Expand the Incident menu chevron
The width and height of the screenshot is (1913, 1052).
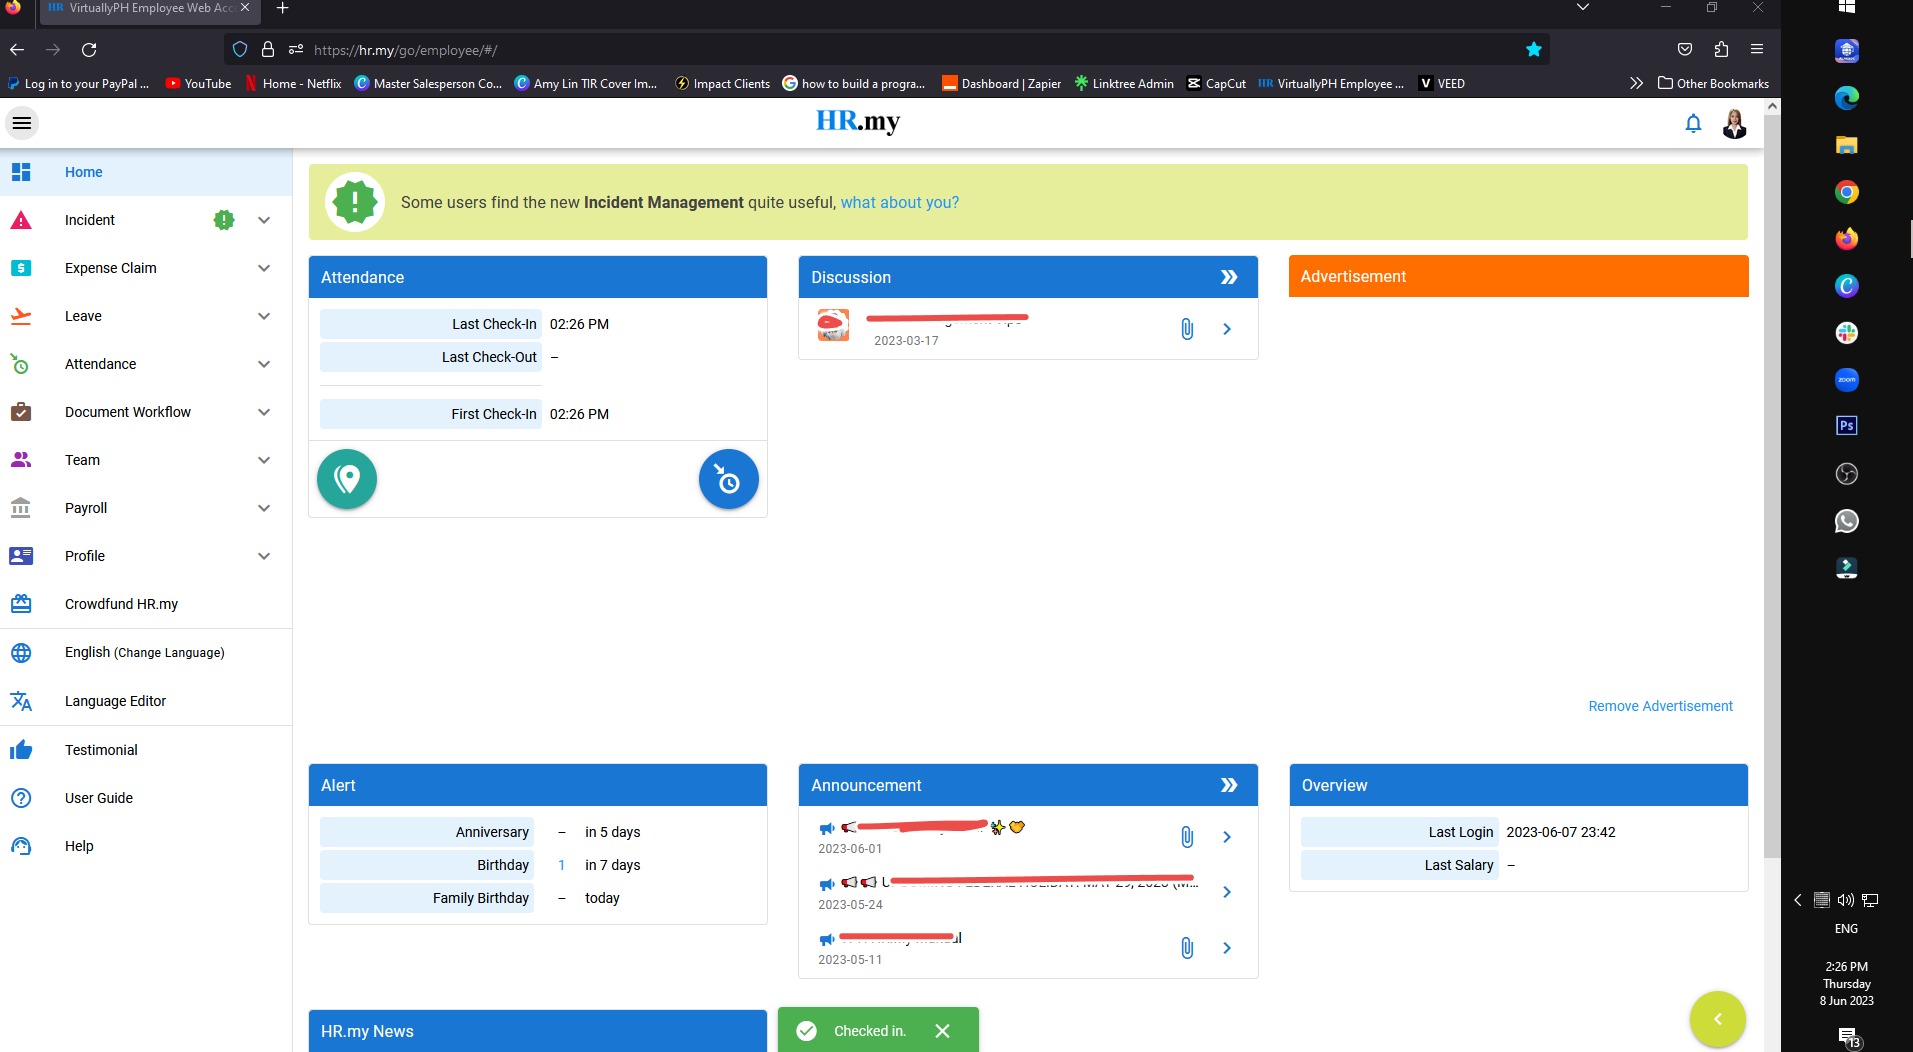pyautogui.click(x=264, y=220)
